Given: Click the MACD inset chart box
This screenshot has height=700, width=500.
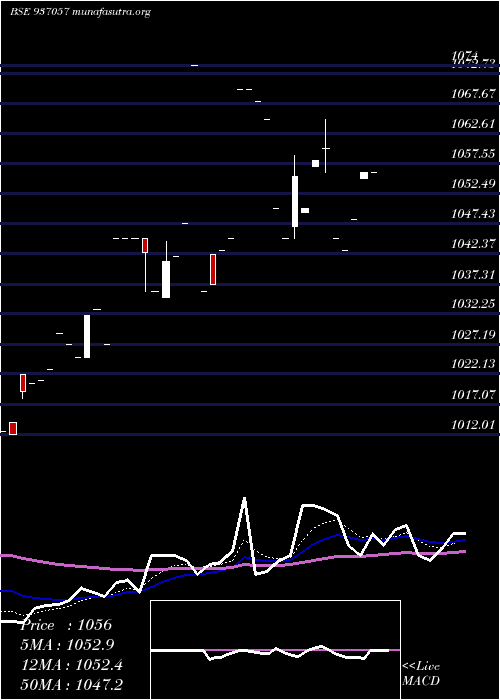Looking at the screenshot, I should click(x=275, y=650).
